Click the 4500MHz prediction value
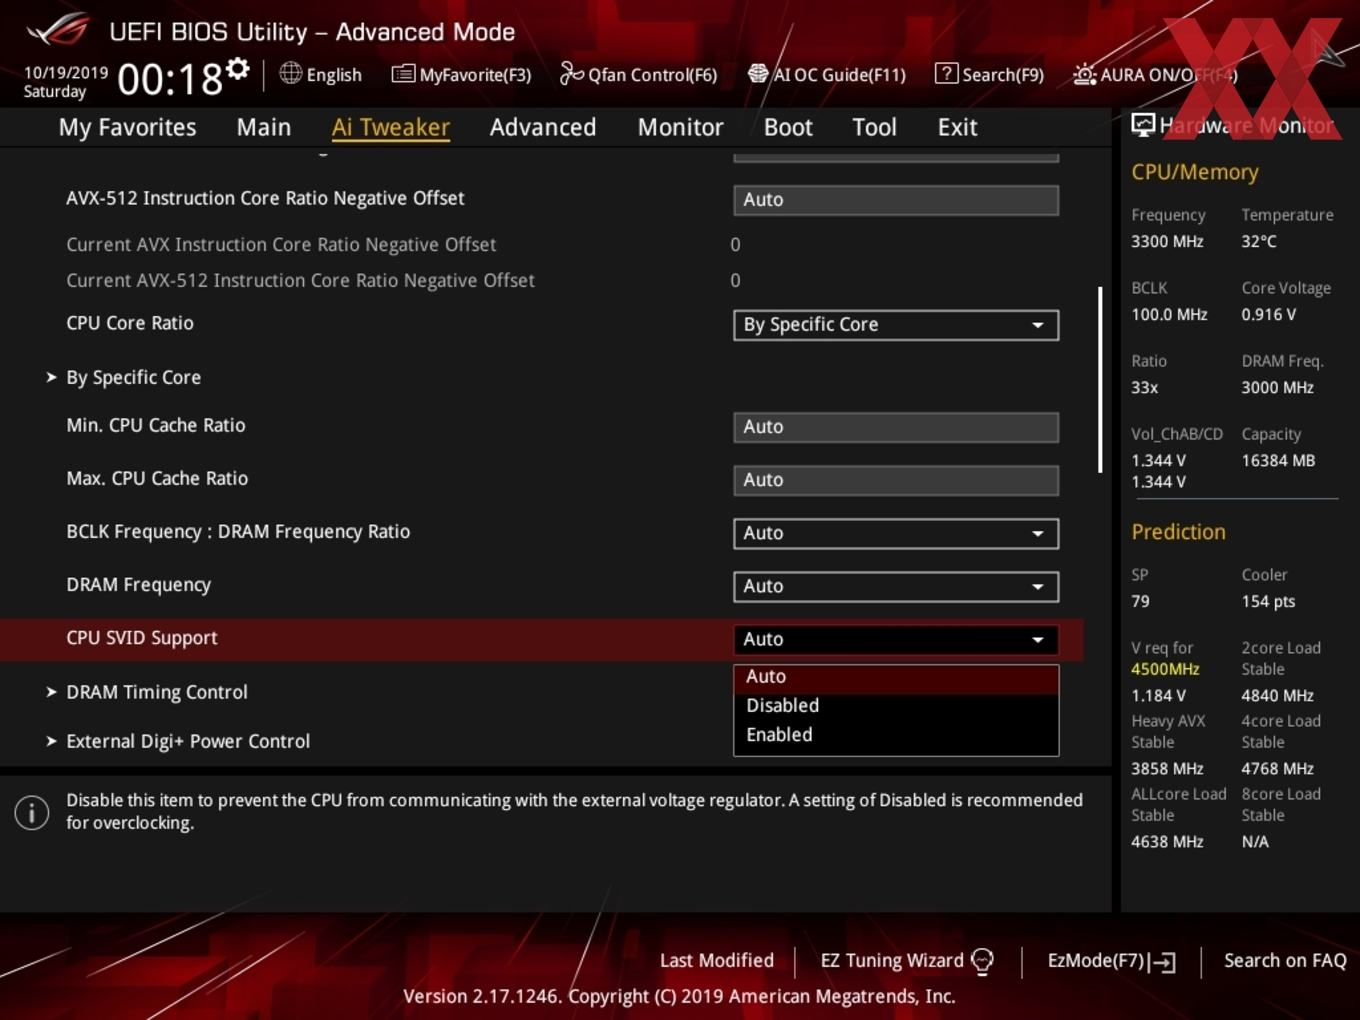The image size is (1360, 1020). 1165,669
